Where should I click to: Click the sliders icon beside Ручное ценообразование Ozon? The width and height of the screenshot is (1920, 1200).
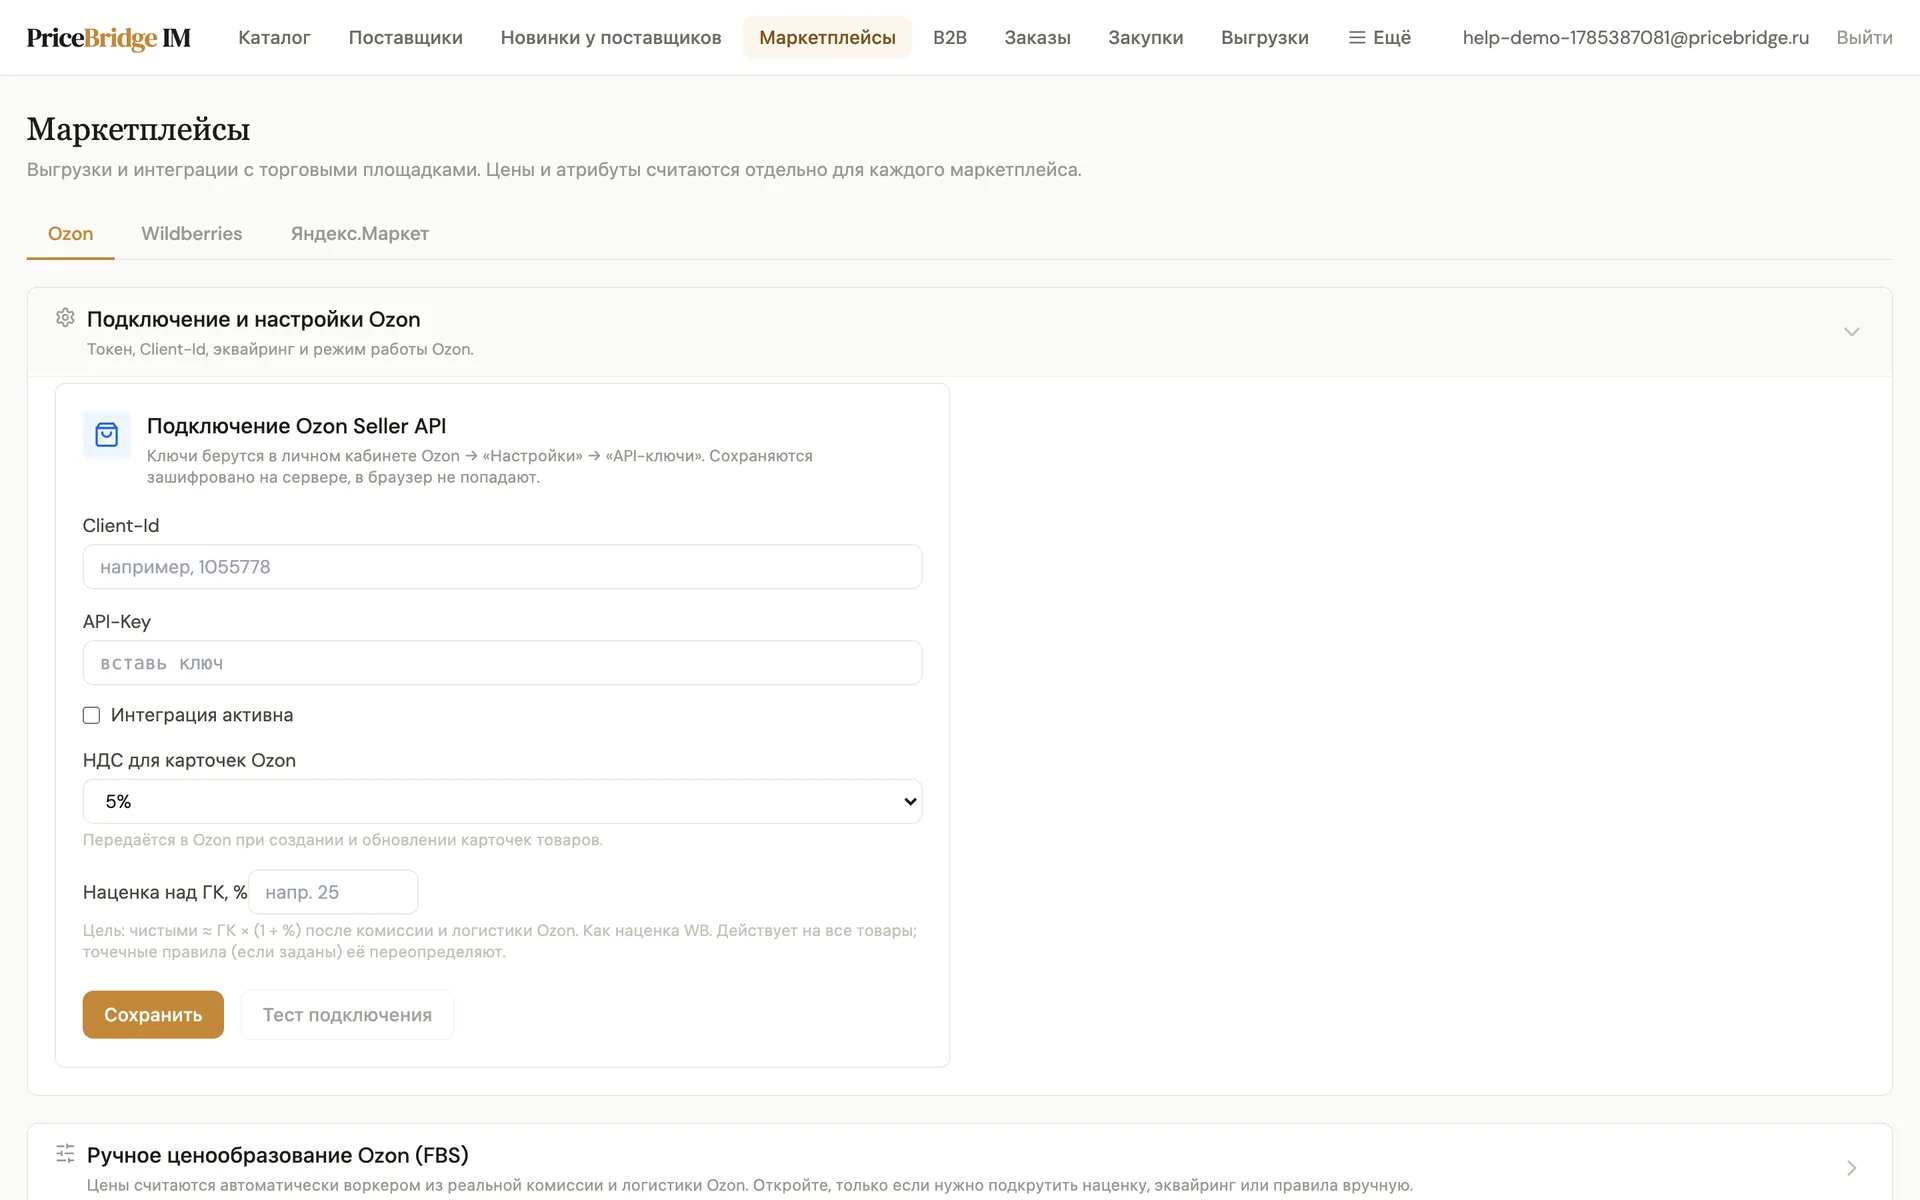tap(65, 1153)
